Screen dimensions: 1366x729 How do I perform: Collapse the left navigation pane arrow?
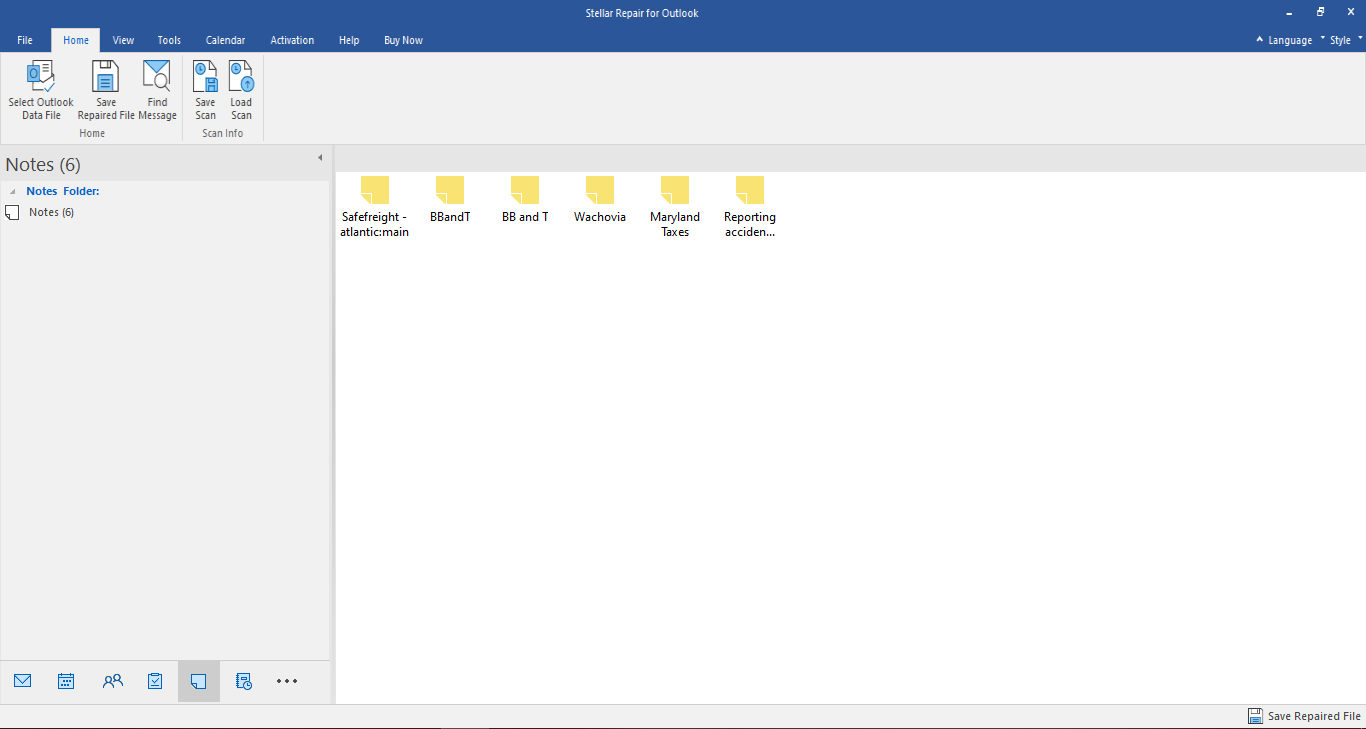coord(320,158)
